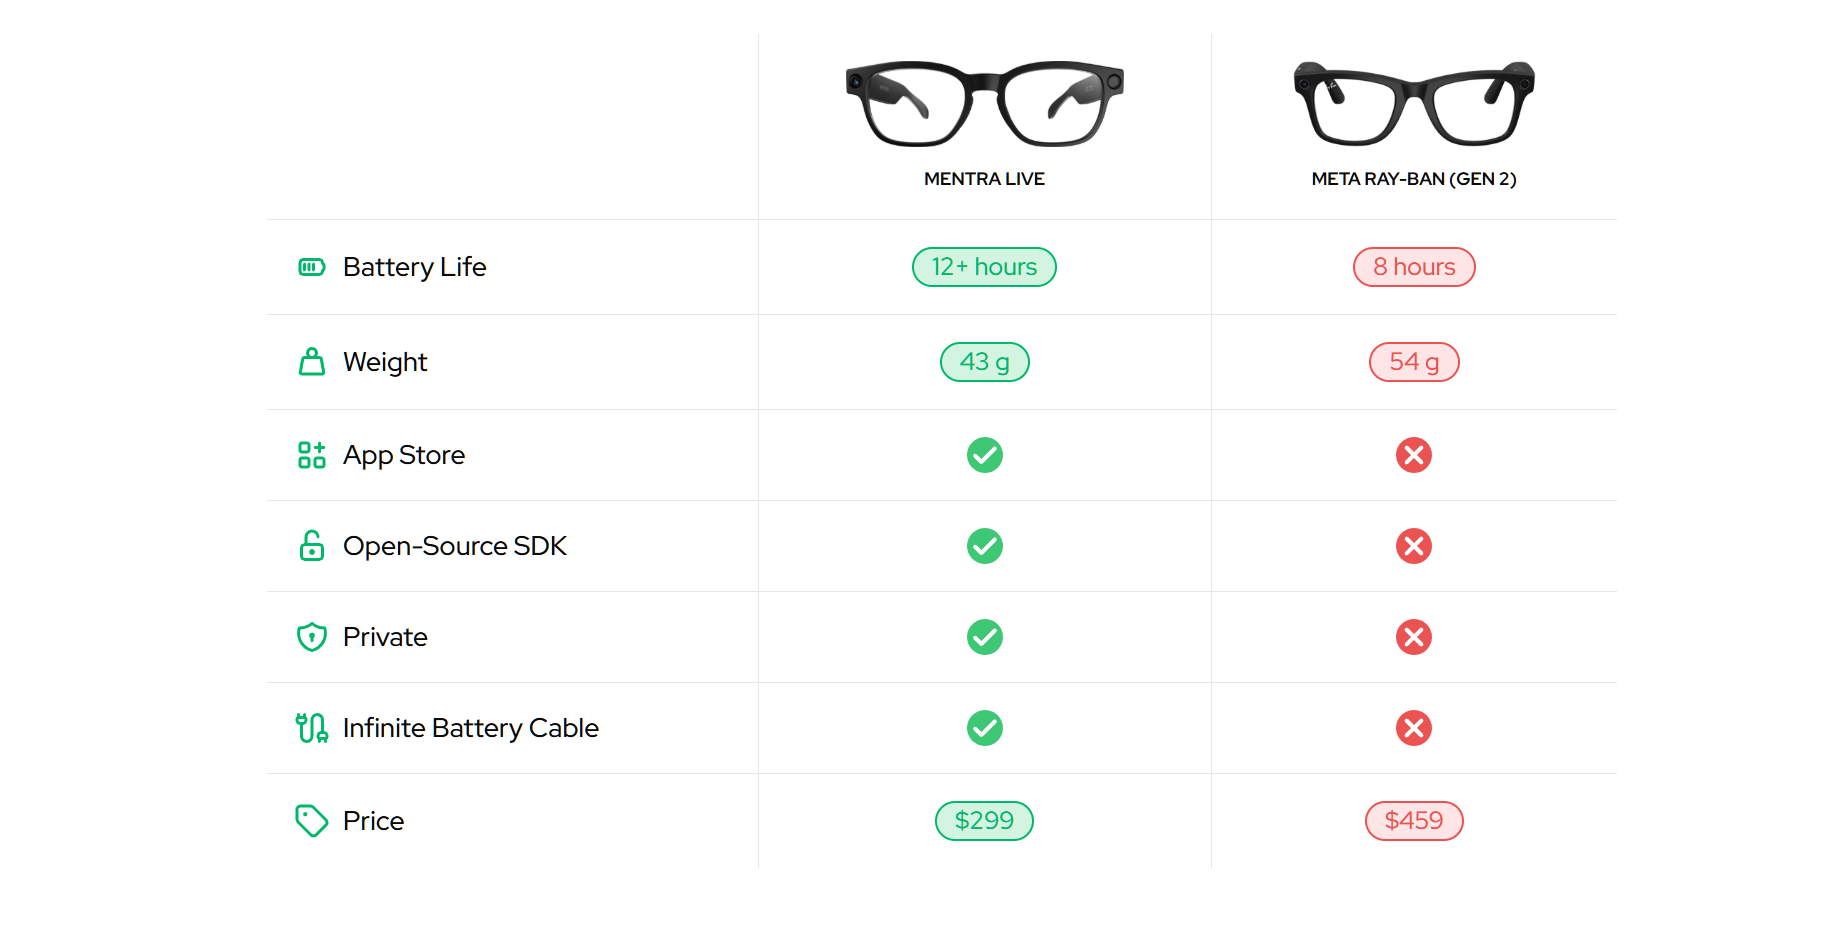Viewport: 1821px width, 938px height.
Task: Click the battery icon beside Battery Life
Action: pos(312,267)
